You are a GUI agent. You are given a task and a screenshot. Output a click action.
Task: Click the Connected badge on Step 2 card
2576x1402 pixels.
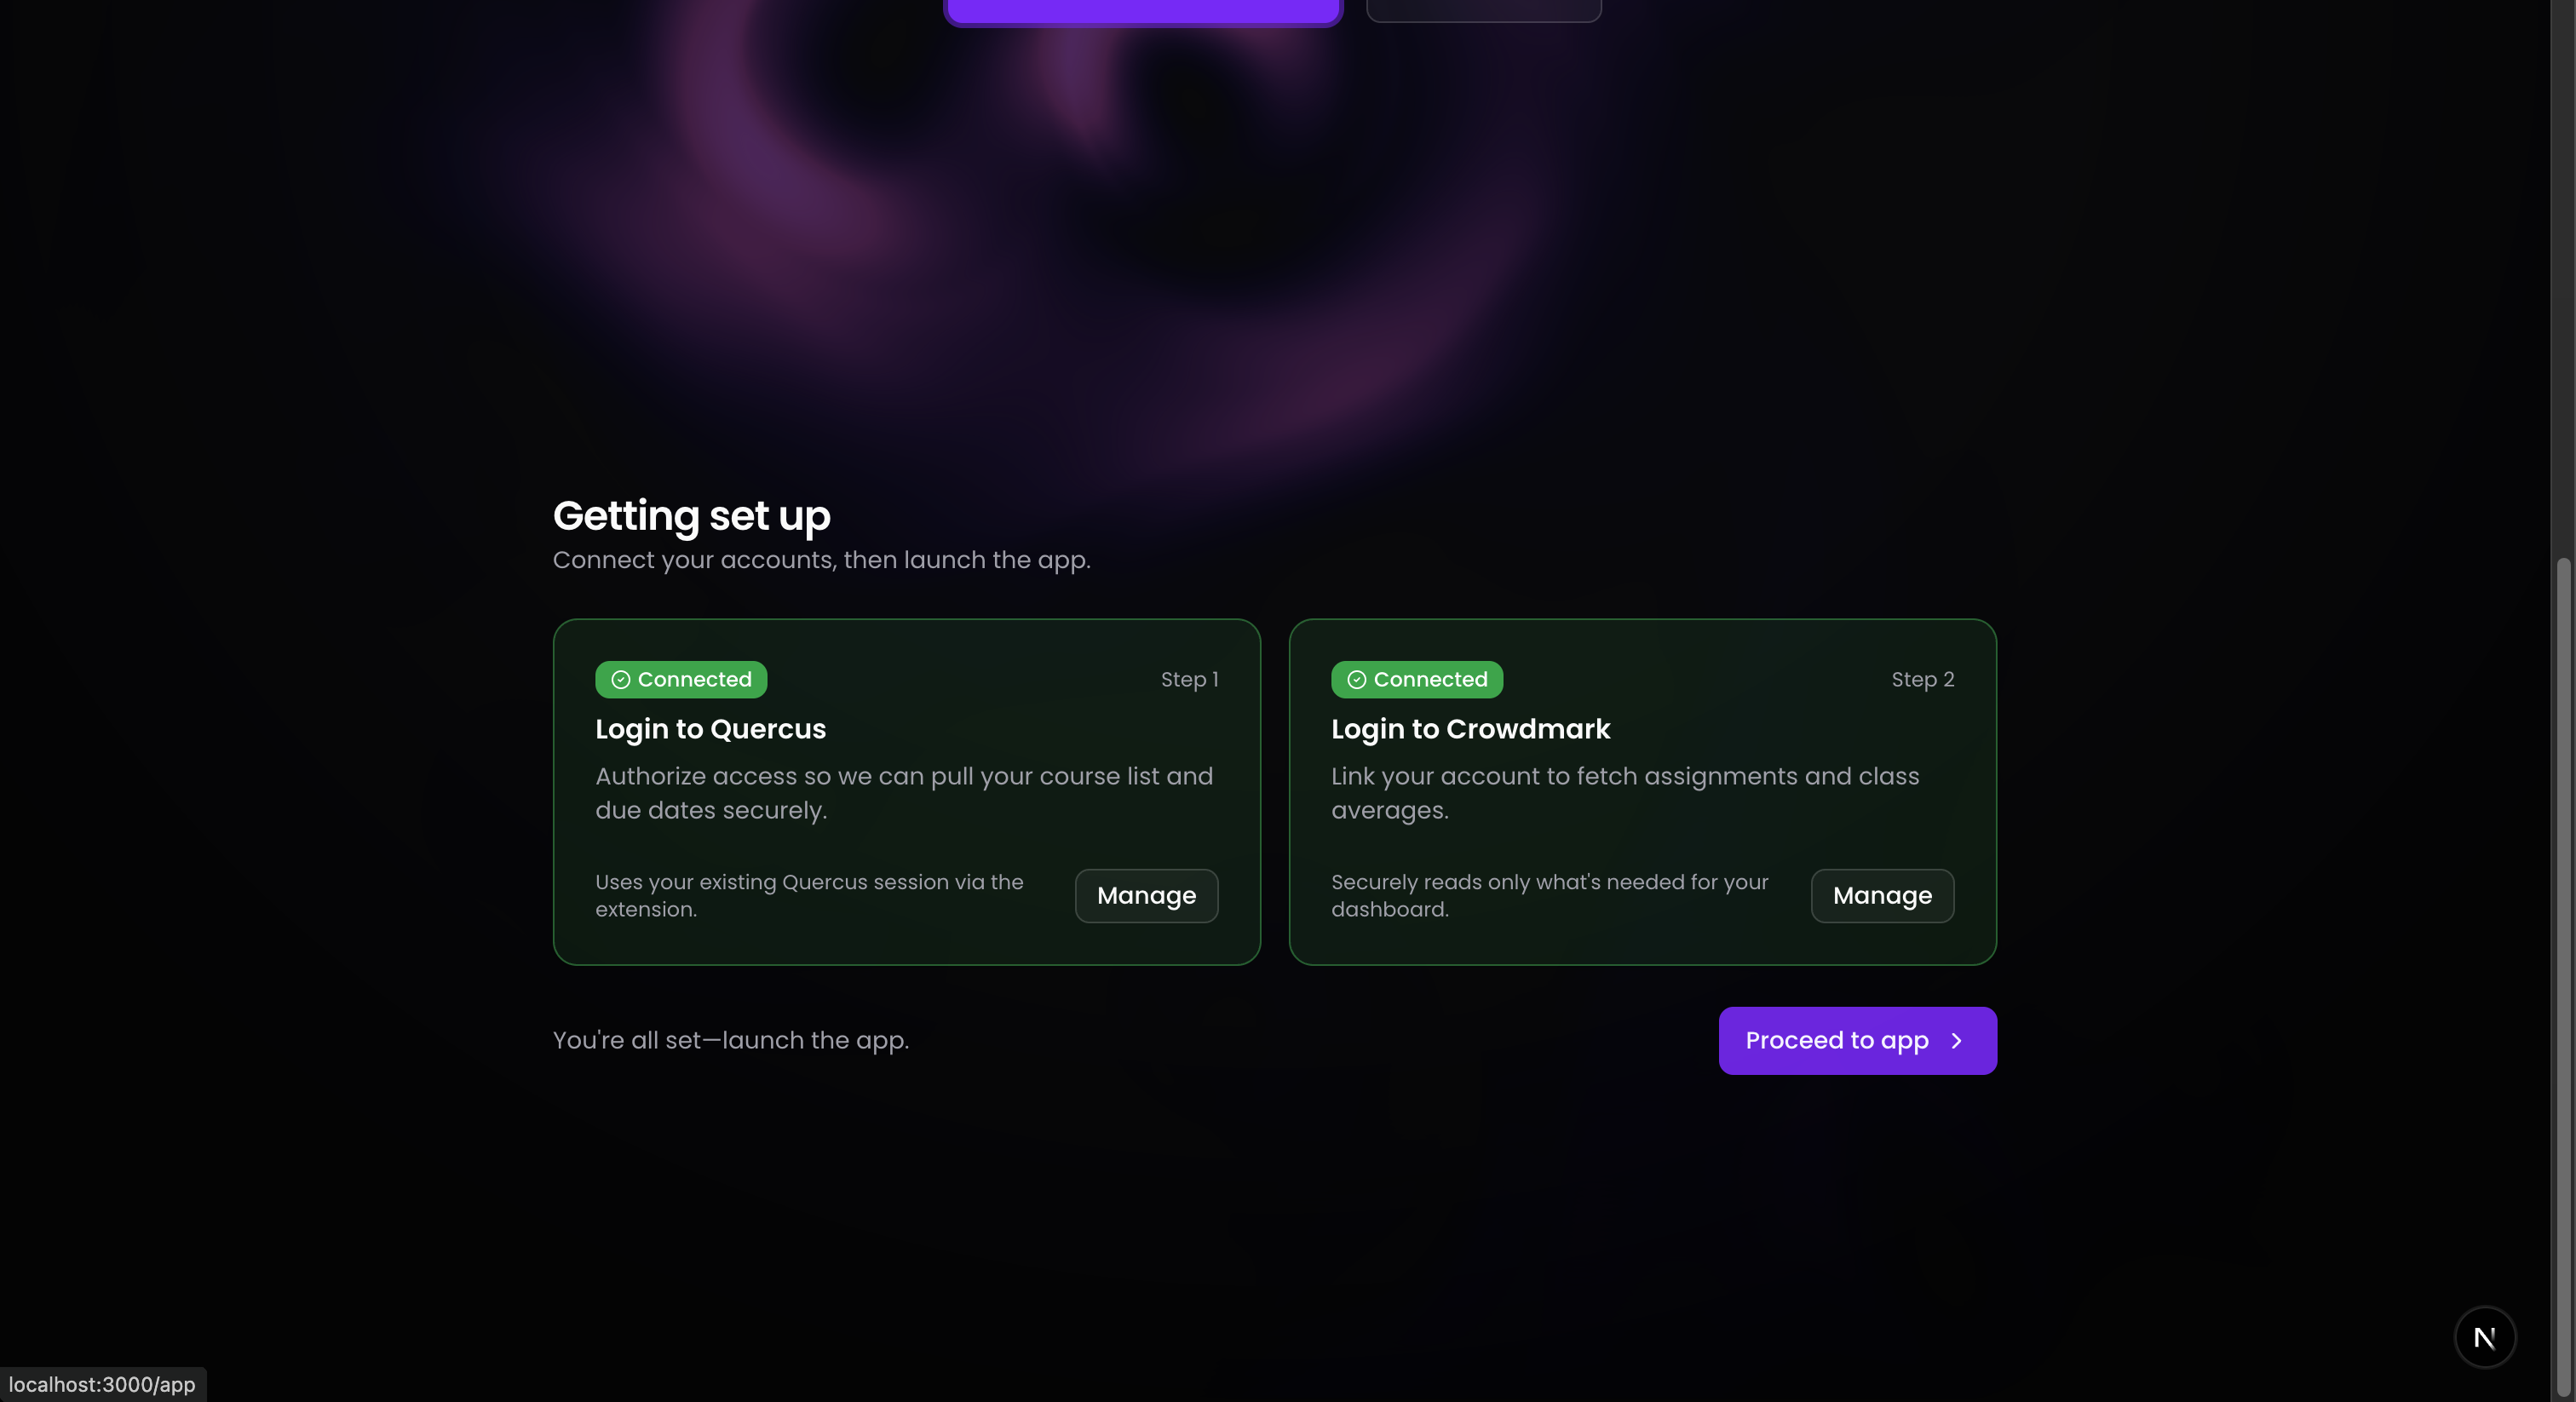click(x=1417, y=680)
